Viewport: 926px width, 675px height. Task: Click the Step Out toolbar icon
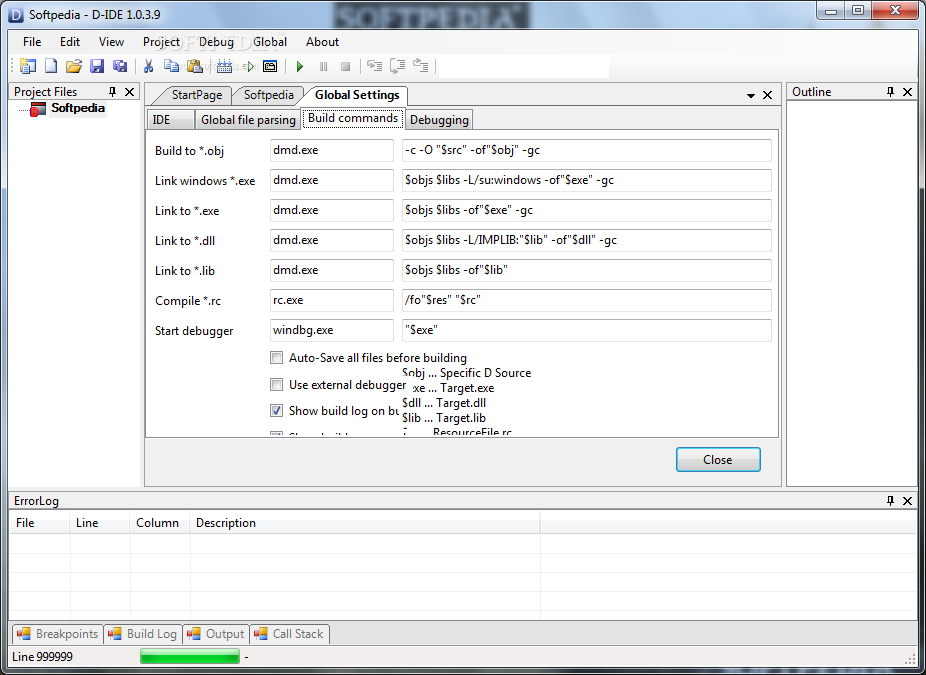(420, 66)
